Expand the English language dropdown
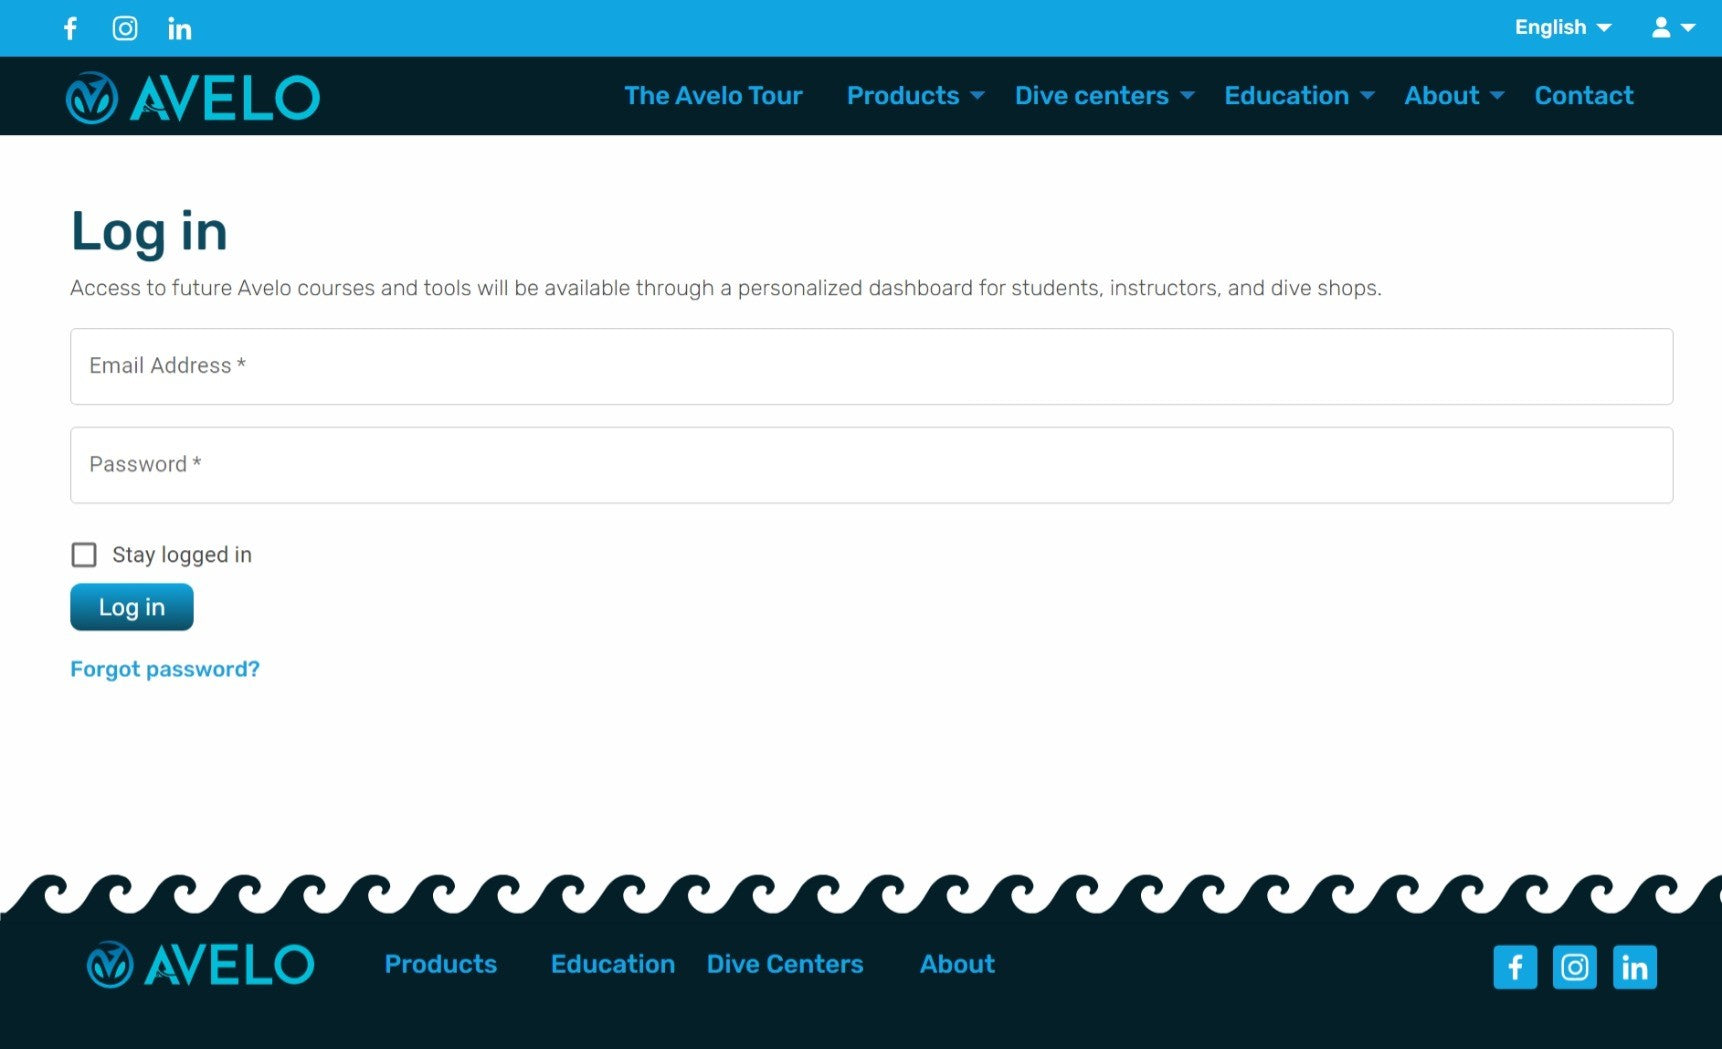The image size is (1722, 1049). click(x=1562, y=28)
